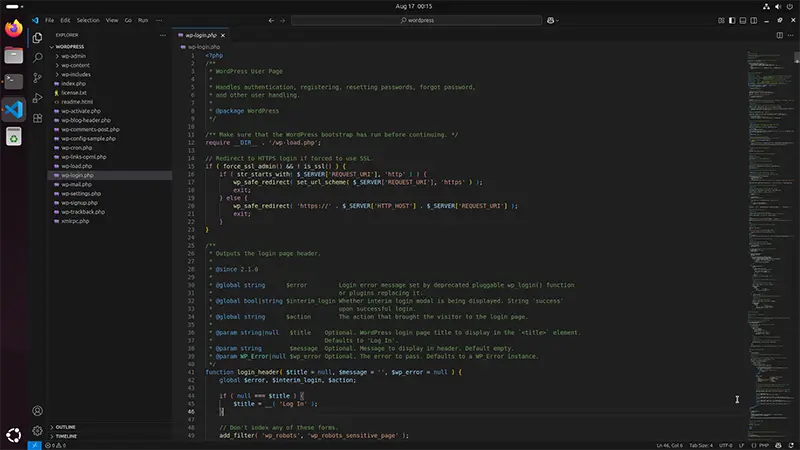Open the Go menu
Image resolution: width=800 pixels, height=450 pixels.
pyautogui.click(x=128, y=20)
